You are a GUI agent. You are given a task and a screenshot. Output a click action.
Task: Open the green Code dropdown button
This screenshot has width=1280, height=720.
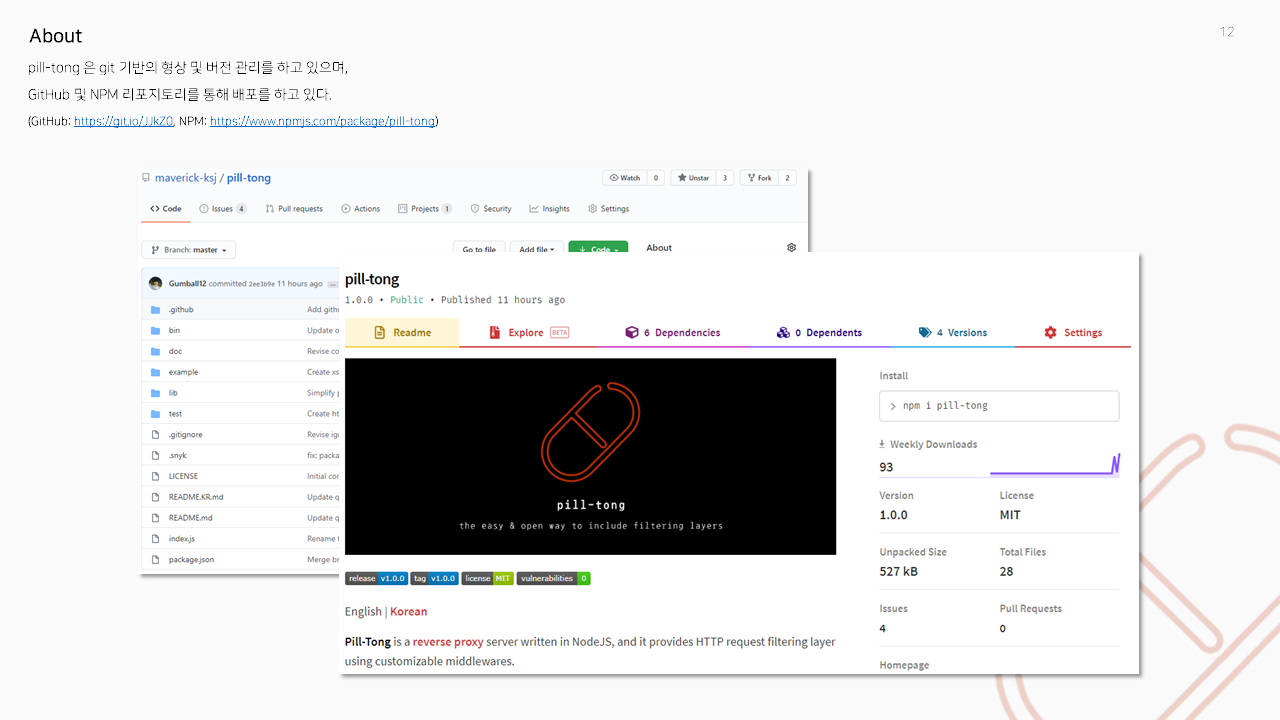tap(598, 248)
